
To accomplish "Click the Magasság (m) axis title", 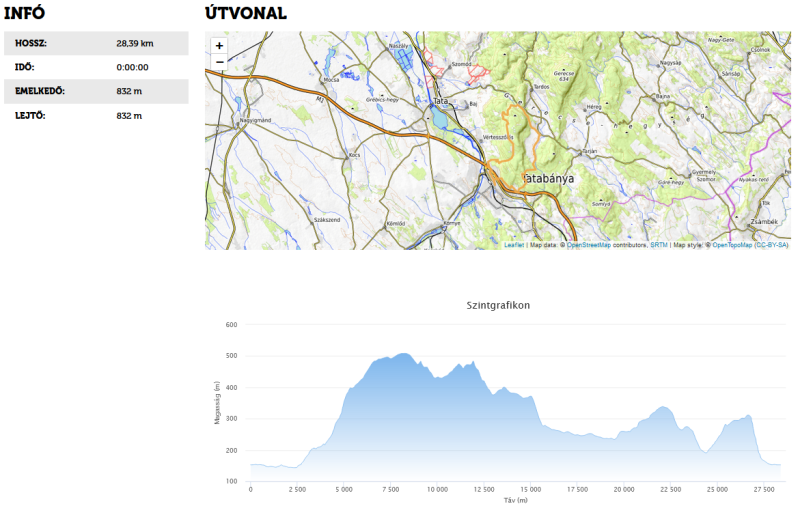I will [217, 403].
